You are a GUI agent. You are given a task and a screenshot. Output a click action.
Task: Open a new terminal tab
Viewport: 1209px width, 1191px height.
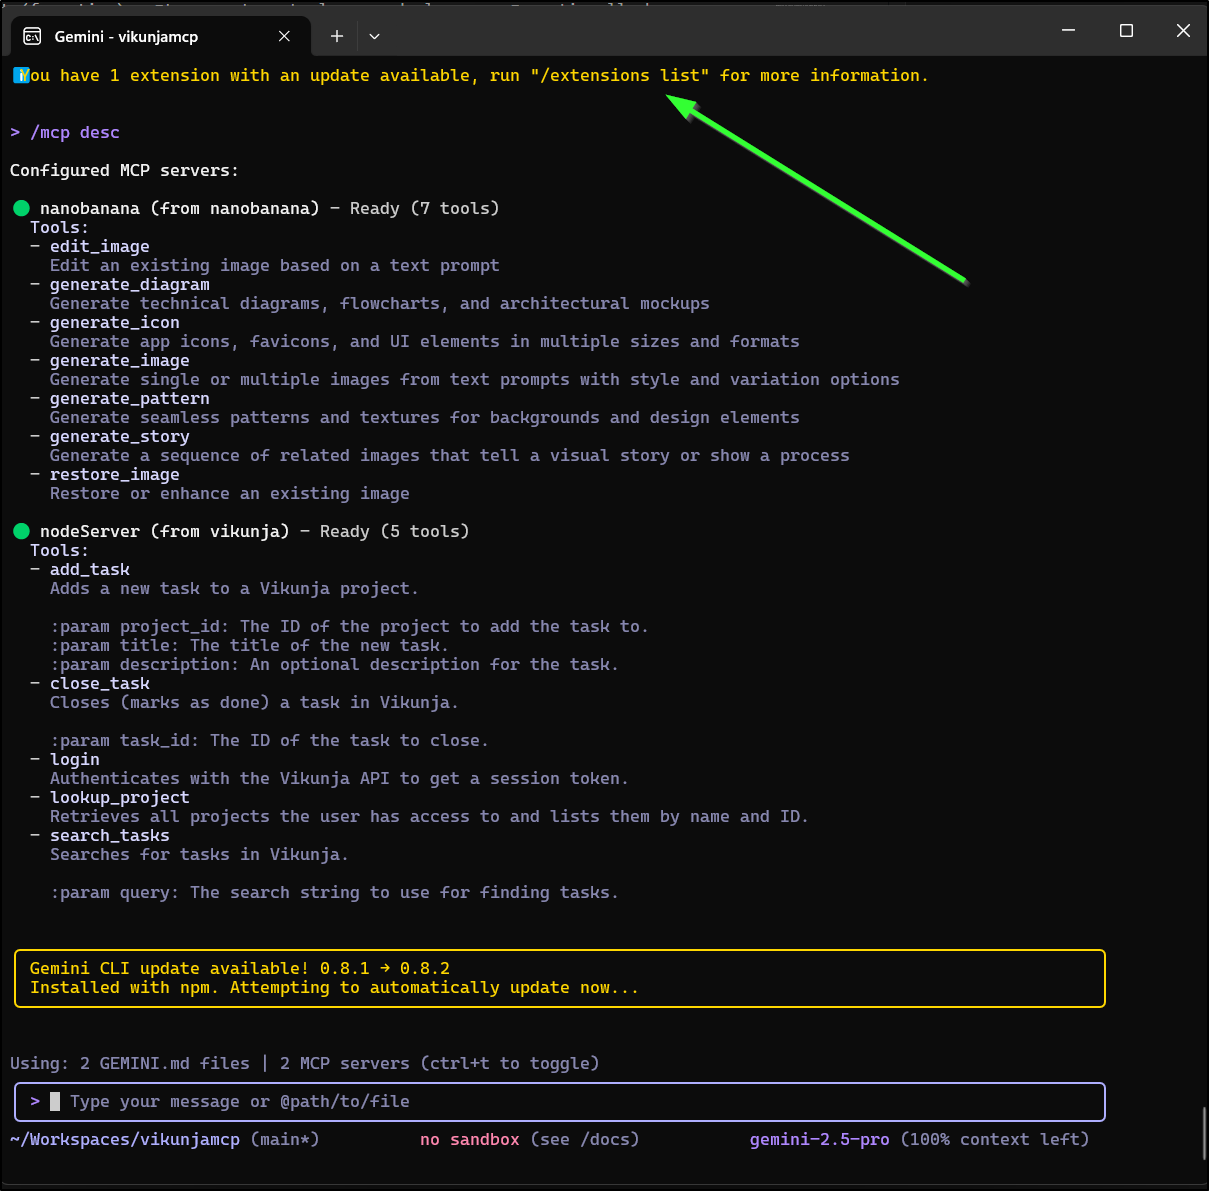tap(337, 36)
